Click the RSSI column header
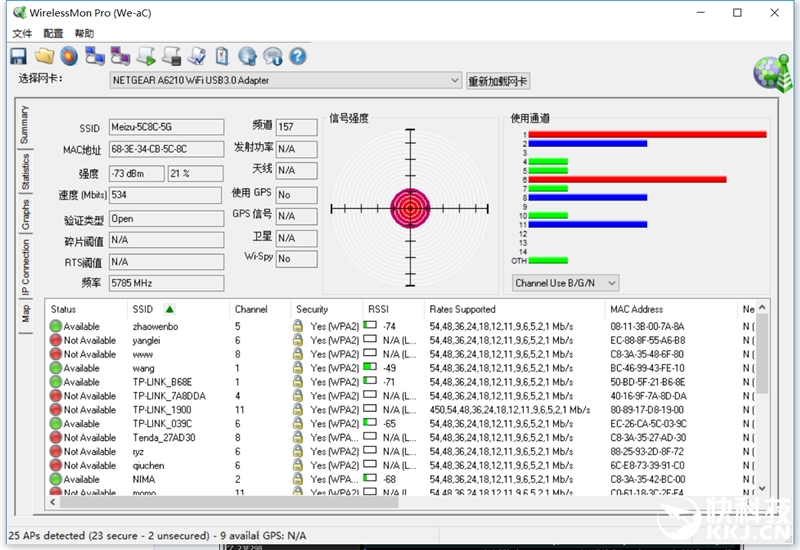Screen dimensions: 800x550 point(379,309)
